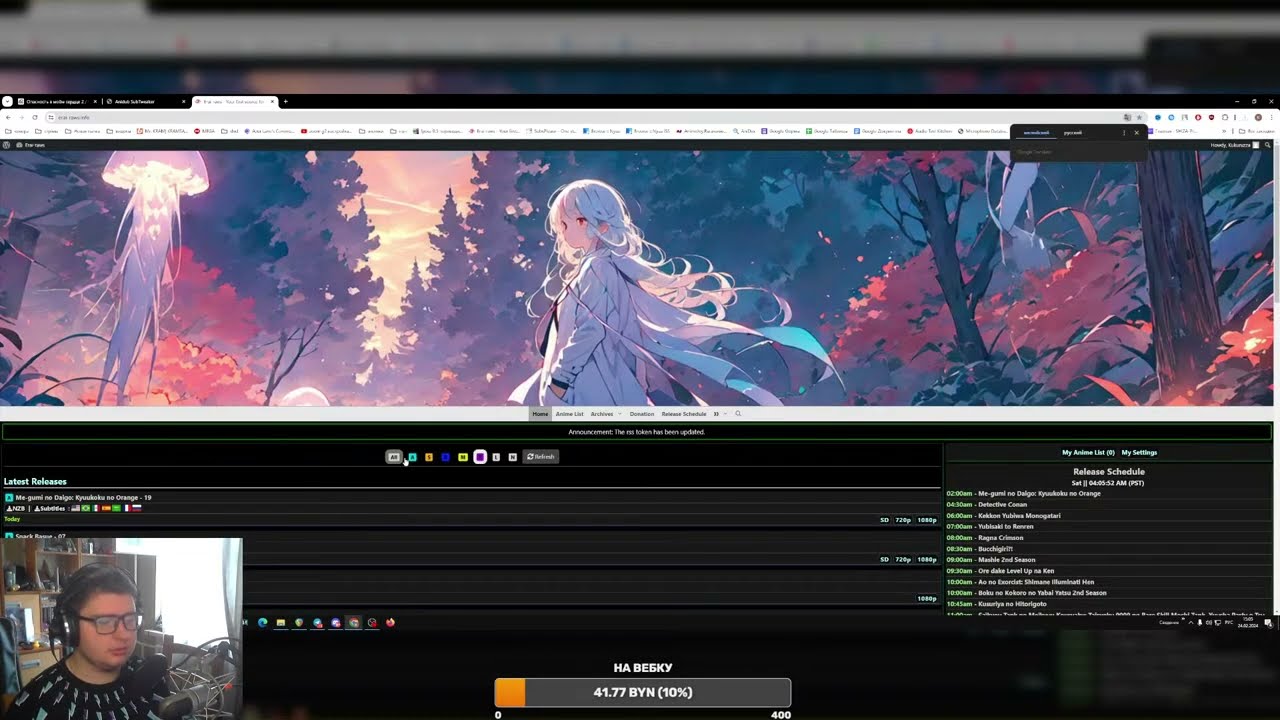Toggle the orange 'S' release filter
1280x720 pixels.
click(429, 457)
